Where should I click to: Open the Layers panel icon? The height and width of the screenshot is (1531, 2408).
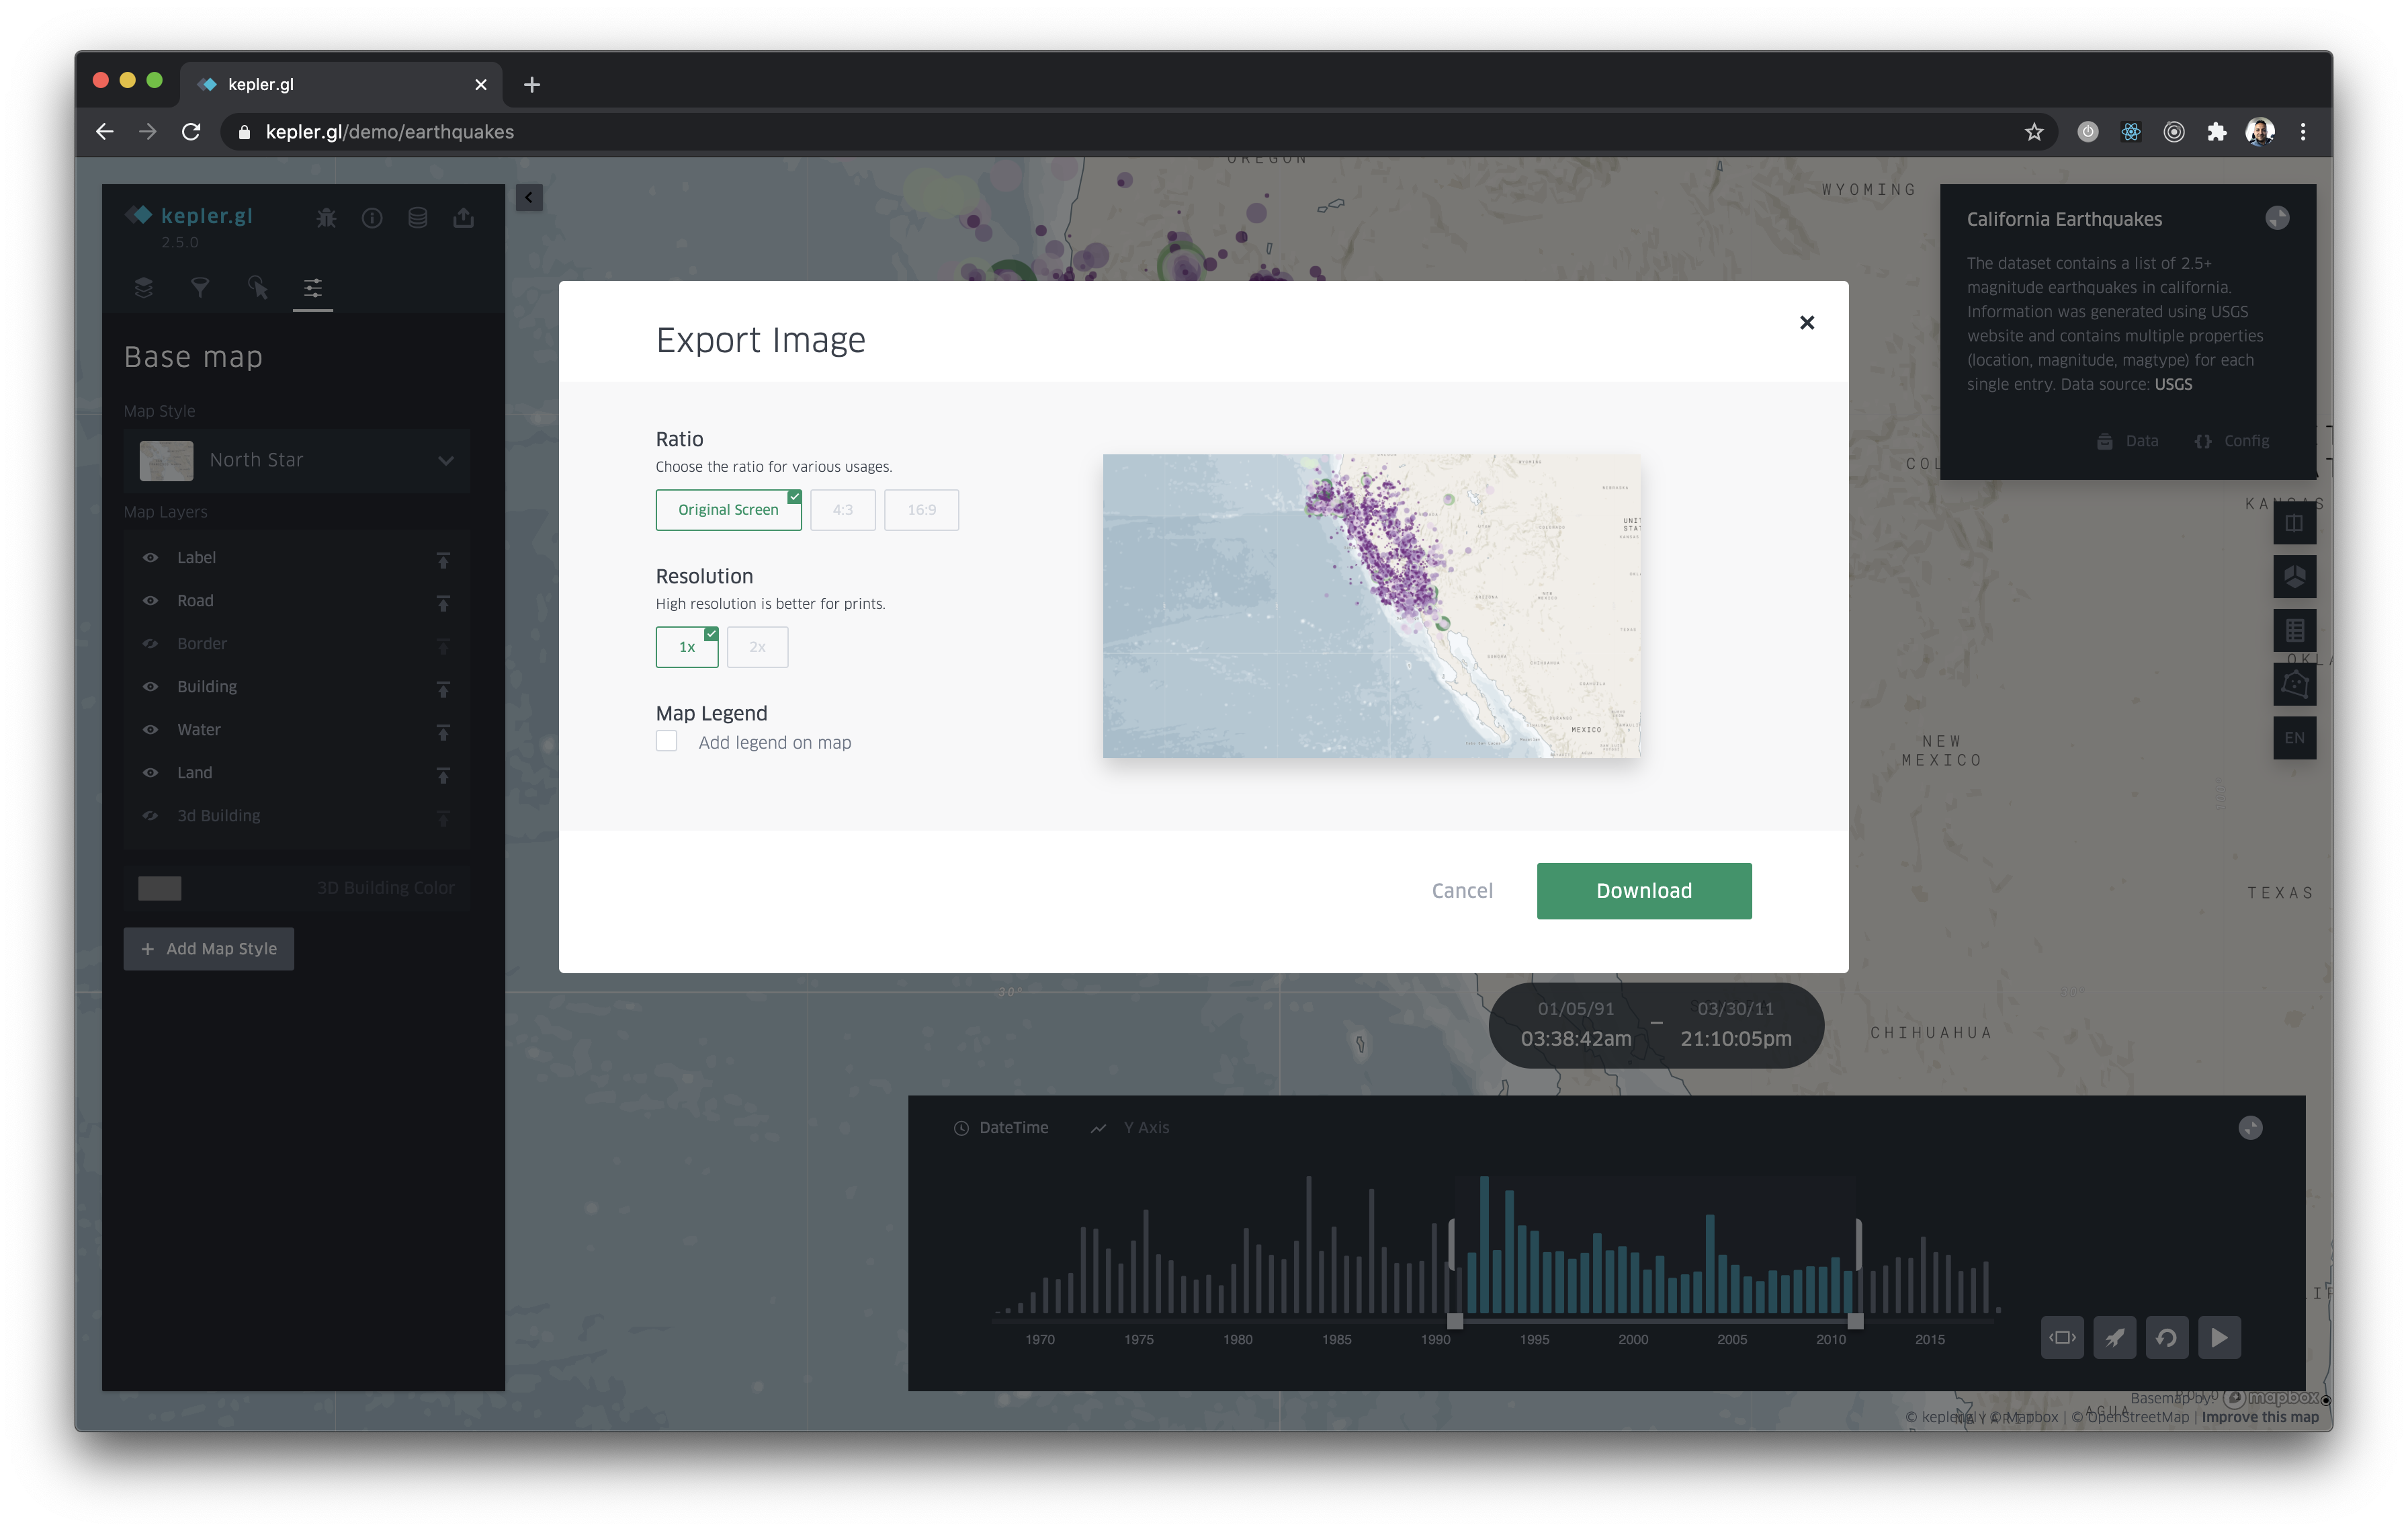(143, 288)
